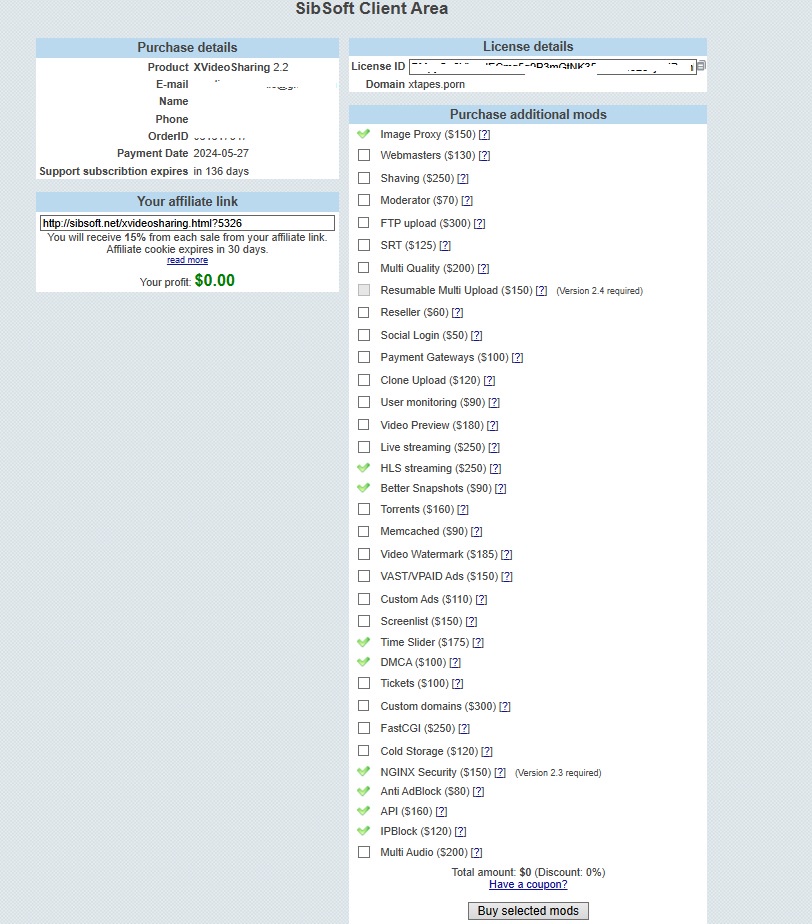
Task: Click the $0.00 profit amount
Action: pos(214,280)
